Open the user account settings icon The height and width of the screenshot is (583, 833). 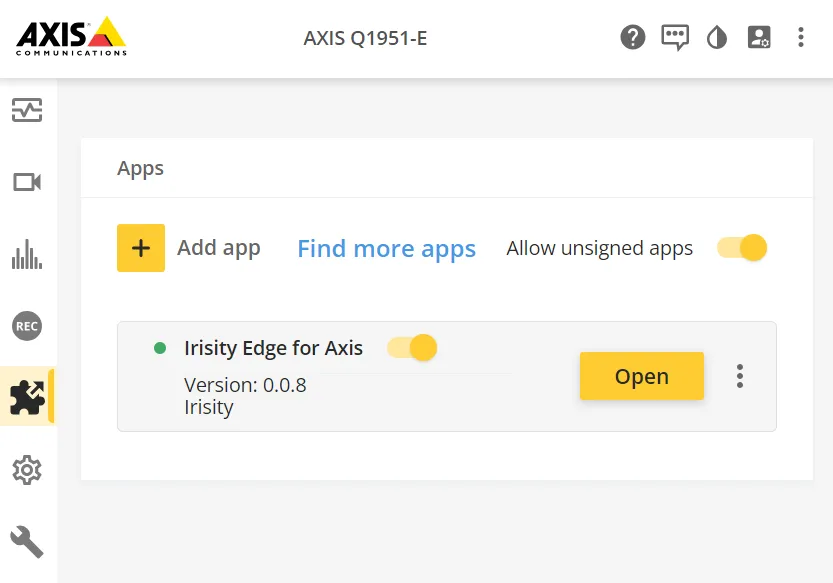click(759, 37)
